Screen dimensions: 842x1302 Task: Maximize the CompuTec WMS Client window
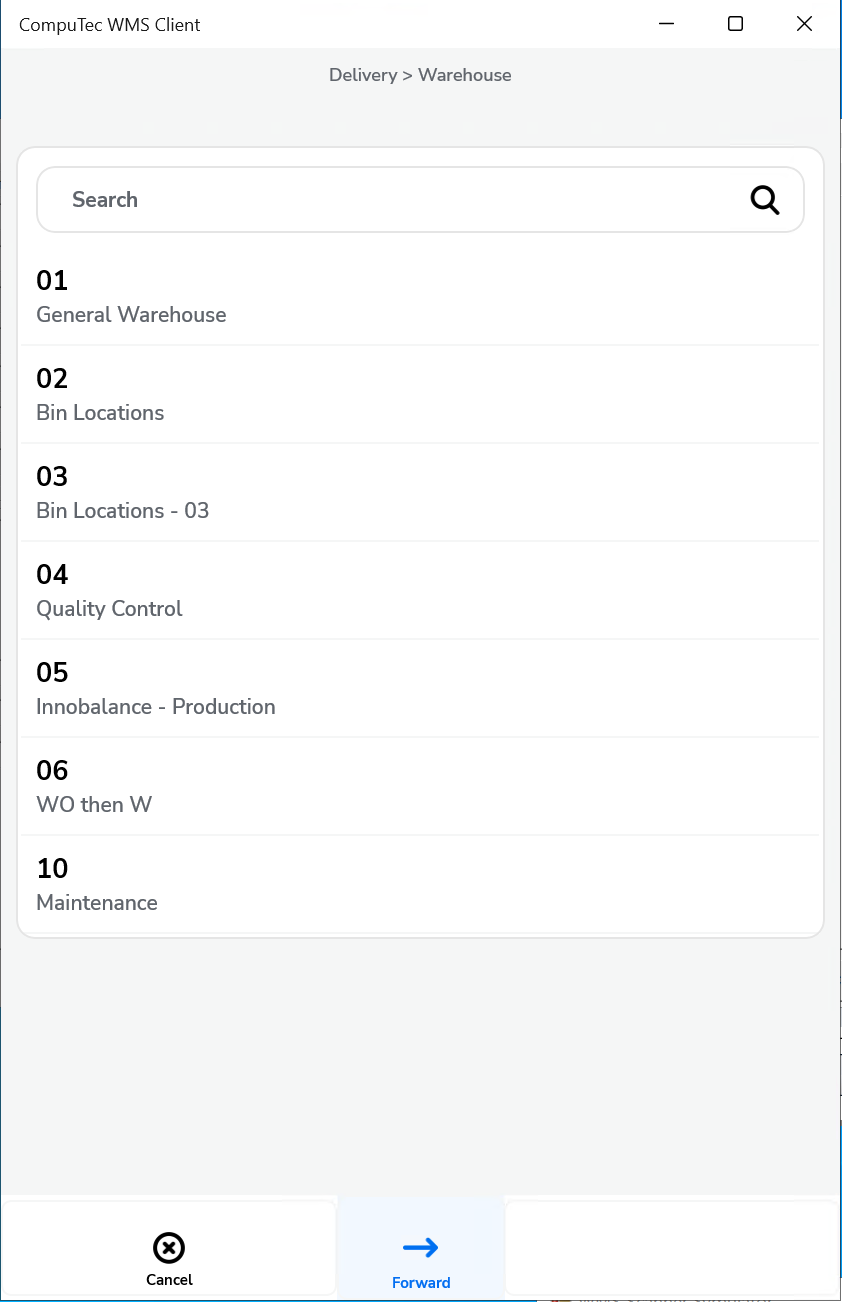tap(735, 24)
